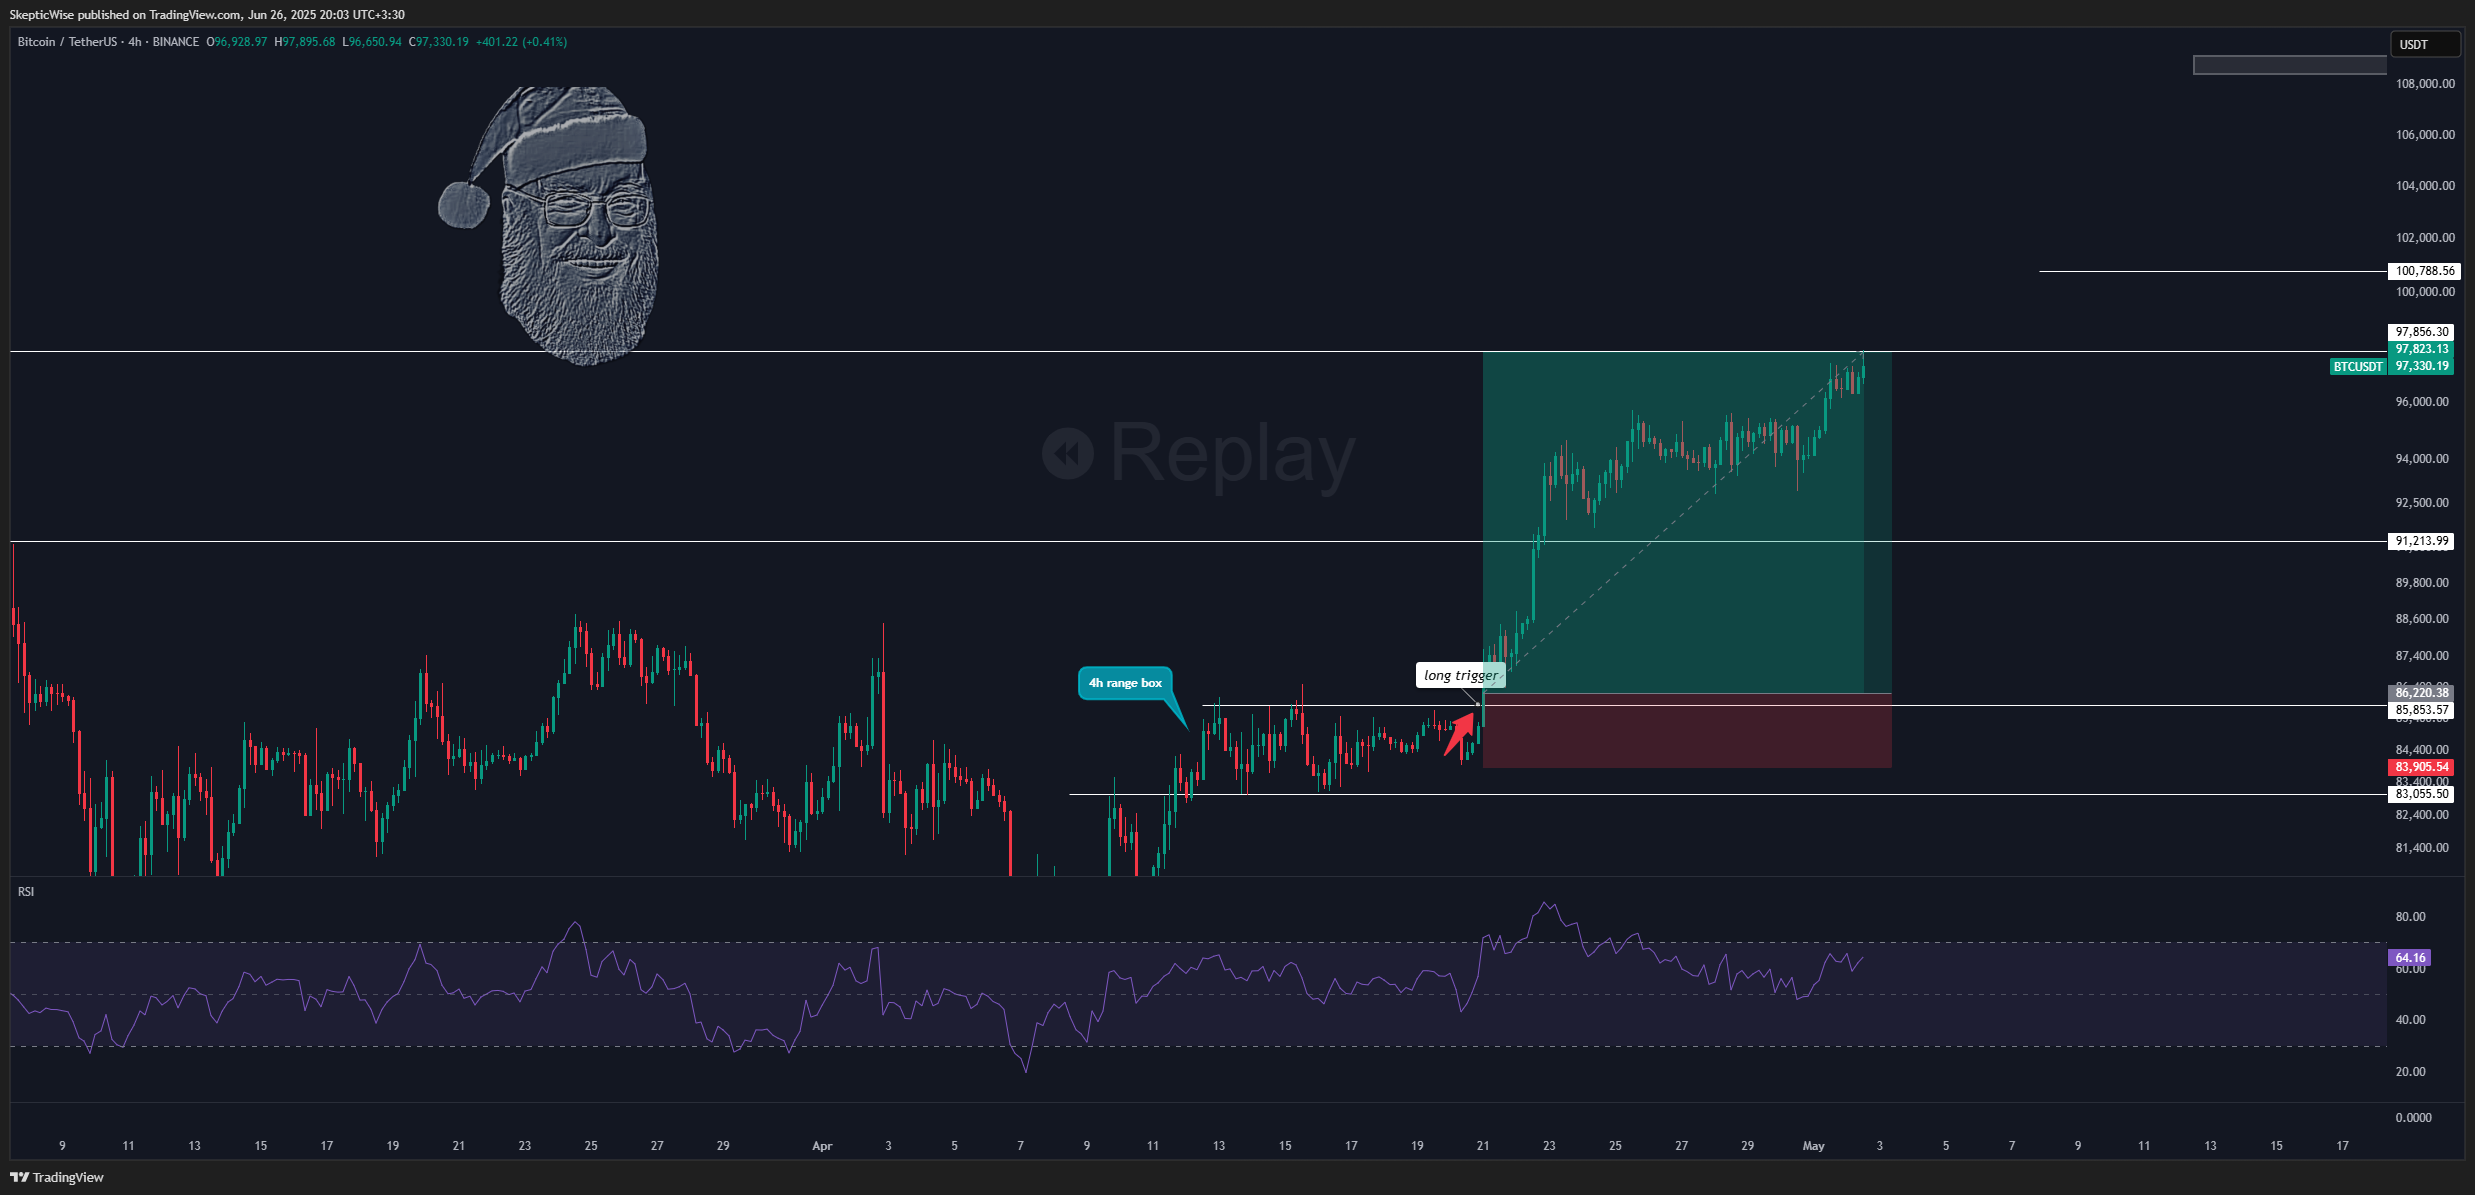Click the 64.16 RSI value label
The height and width of the screenshot is (1195, 2475).
[x=2410, y=958]
